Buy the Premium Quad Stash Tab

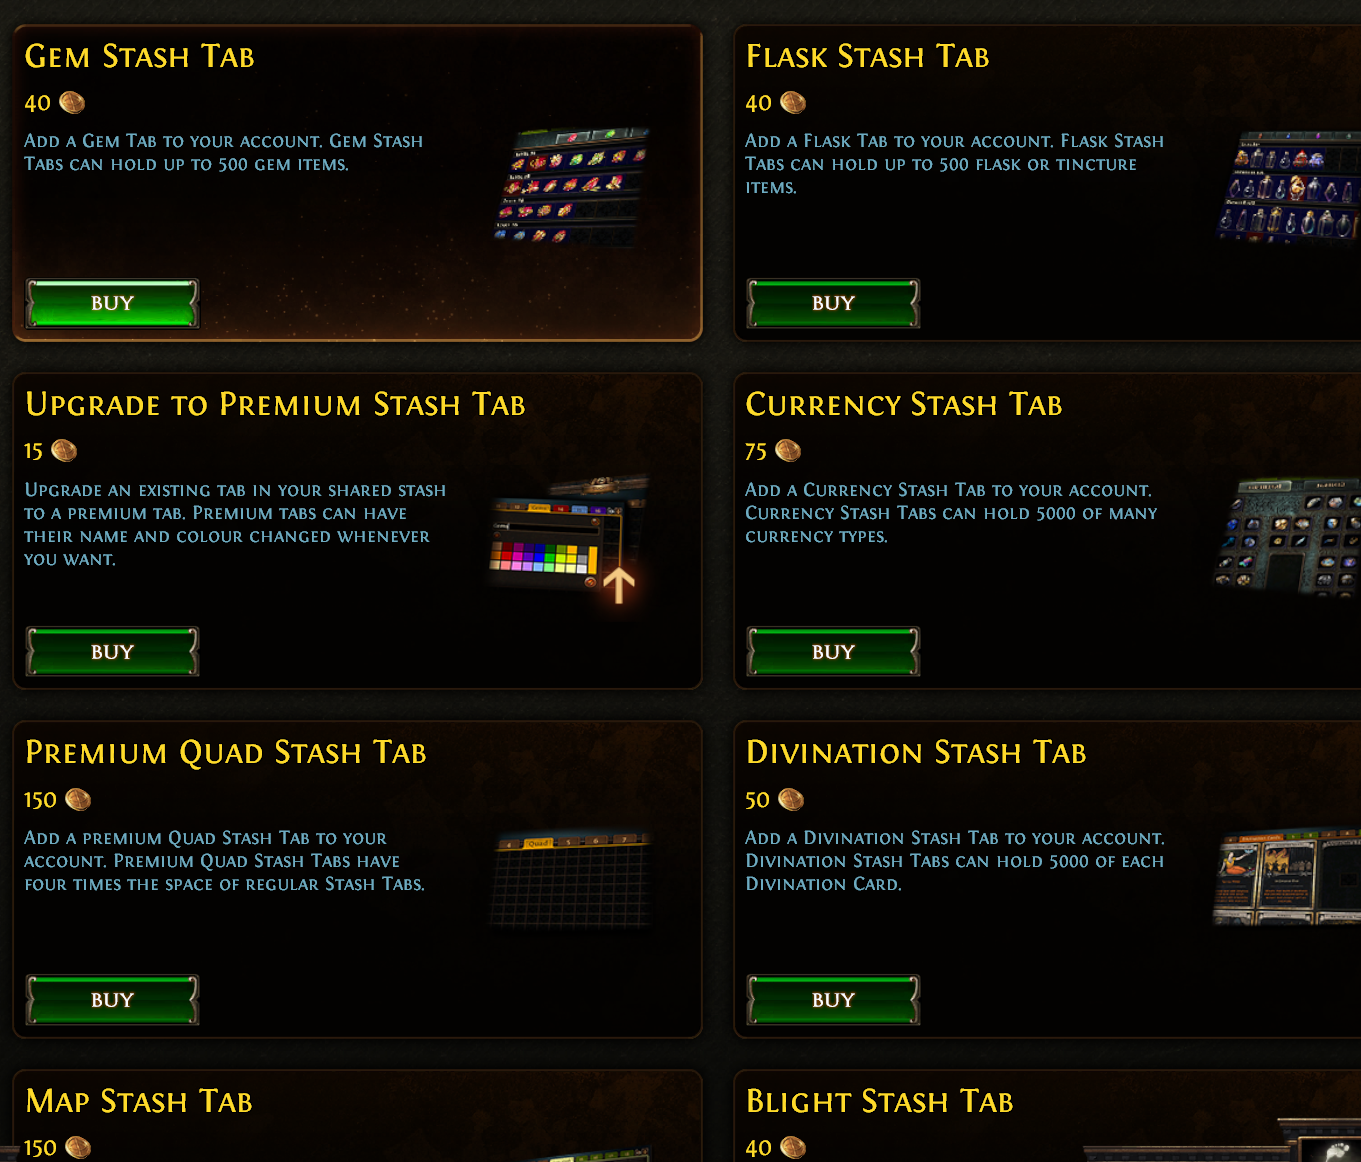click(x=112, y=1000)
